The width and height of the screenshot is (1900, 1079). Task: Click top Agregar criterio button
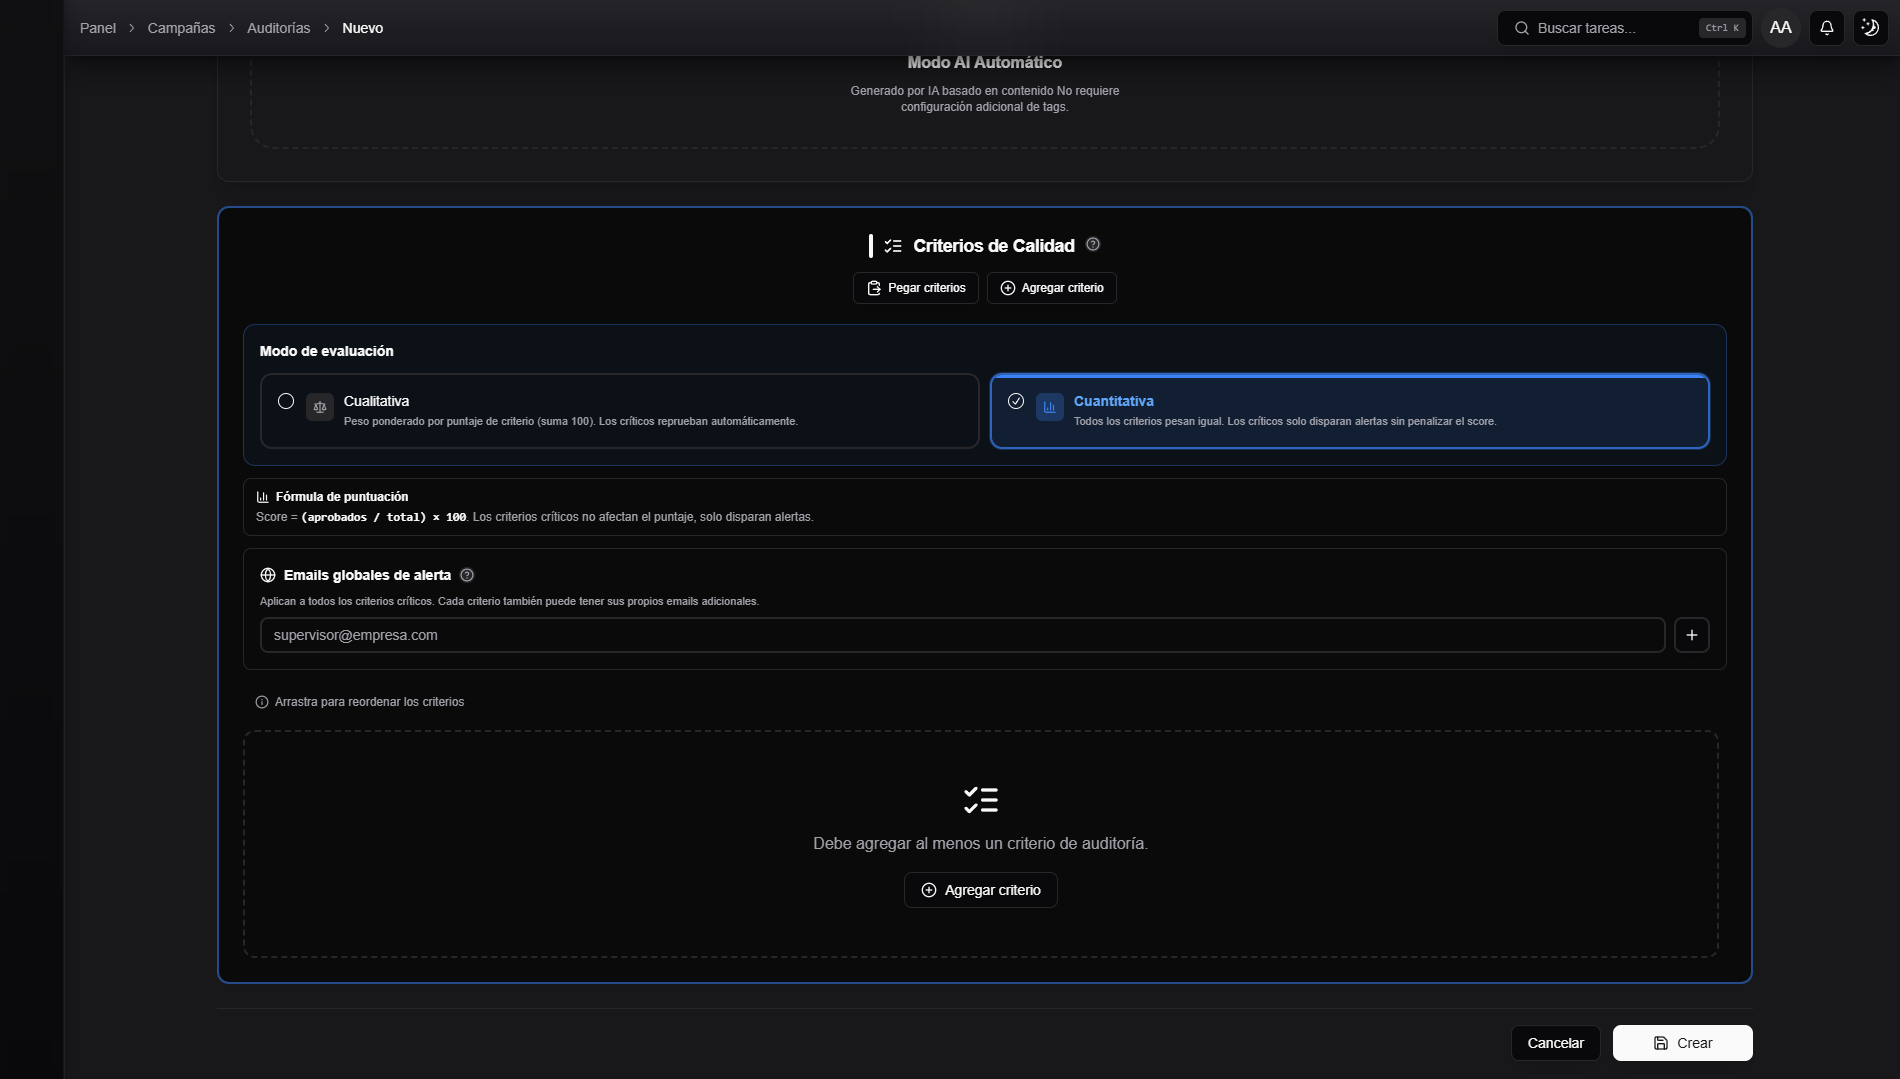point(1052,288)
